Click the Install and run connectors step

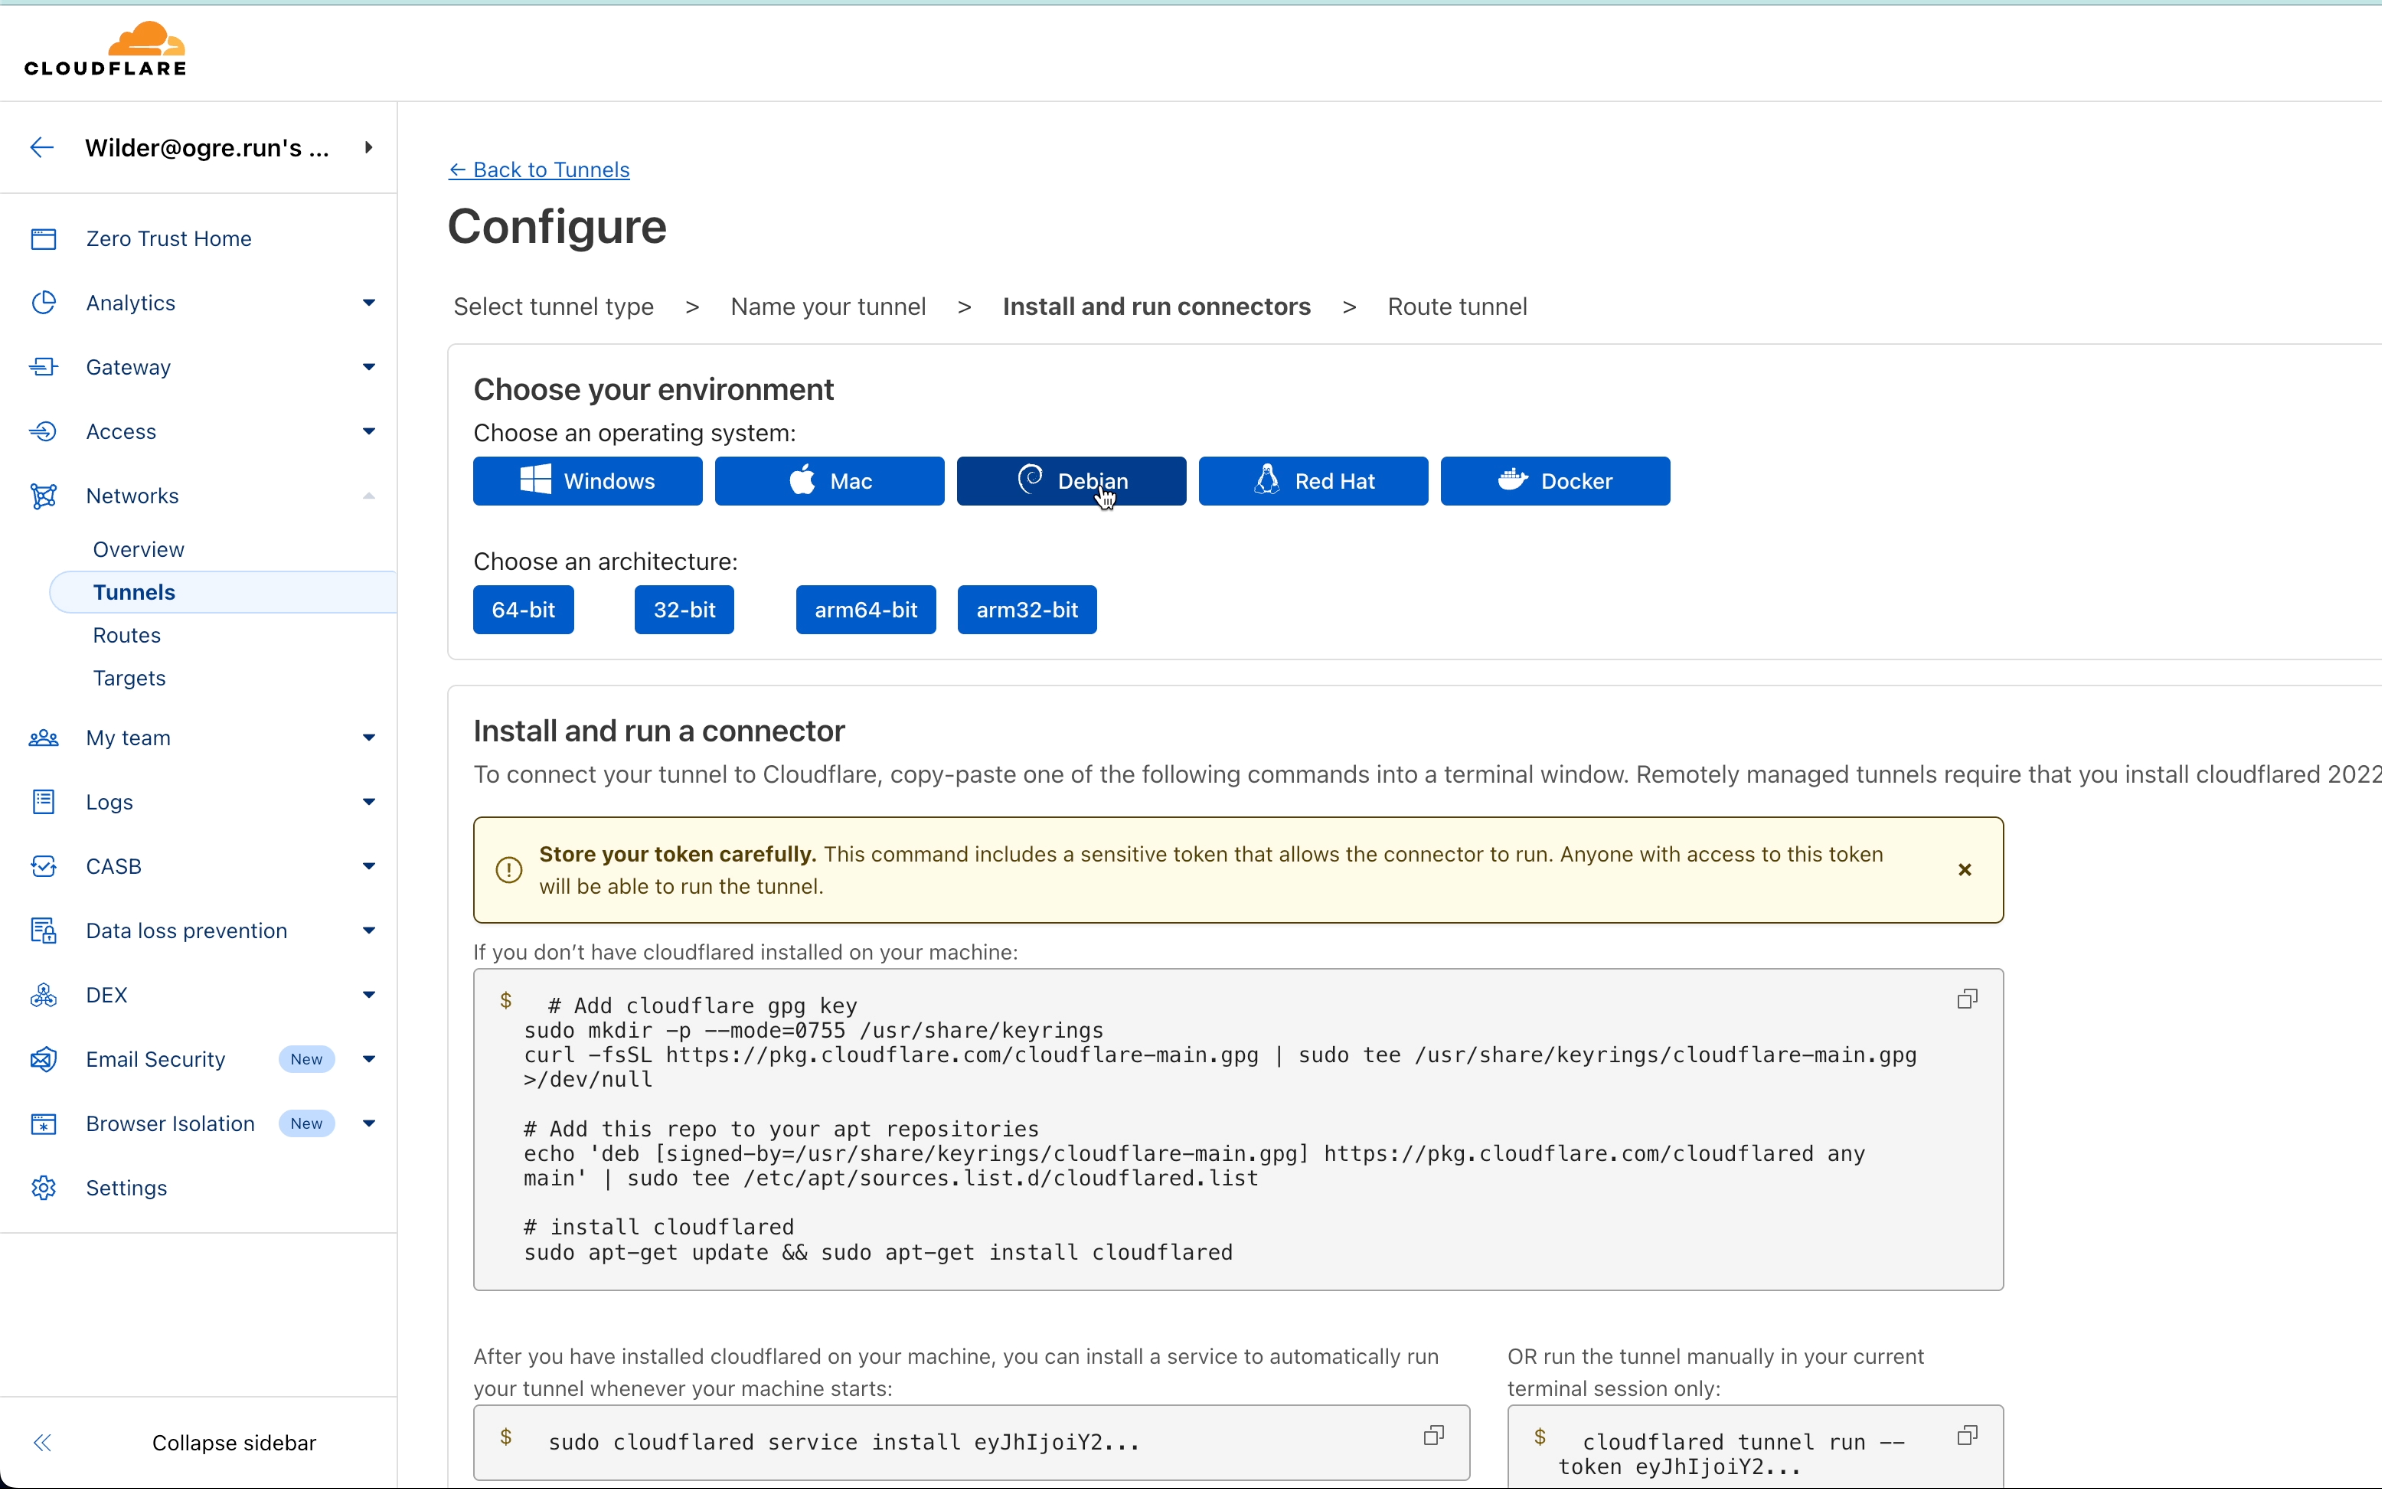pos(1156,307)
